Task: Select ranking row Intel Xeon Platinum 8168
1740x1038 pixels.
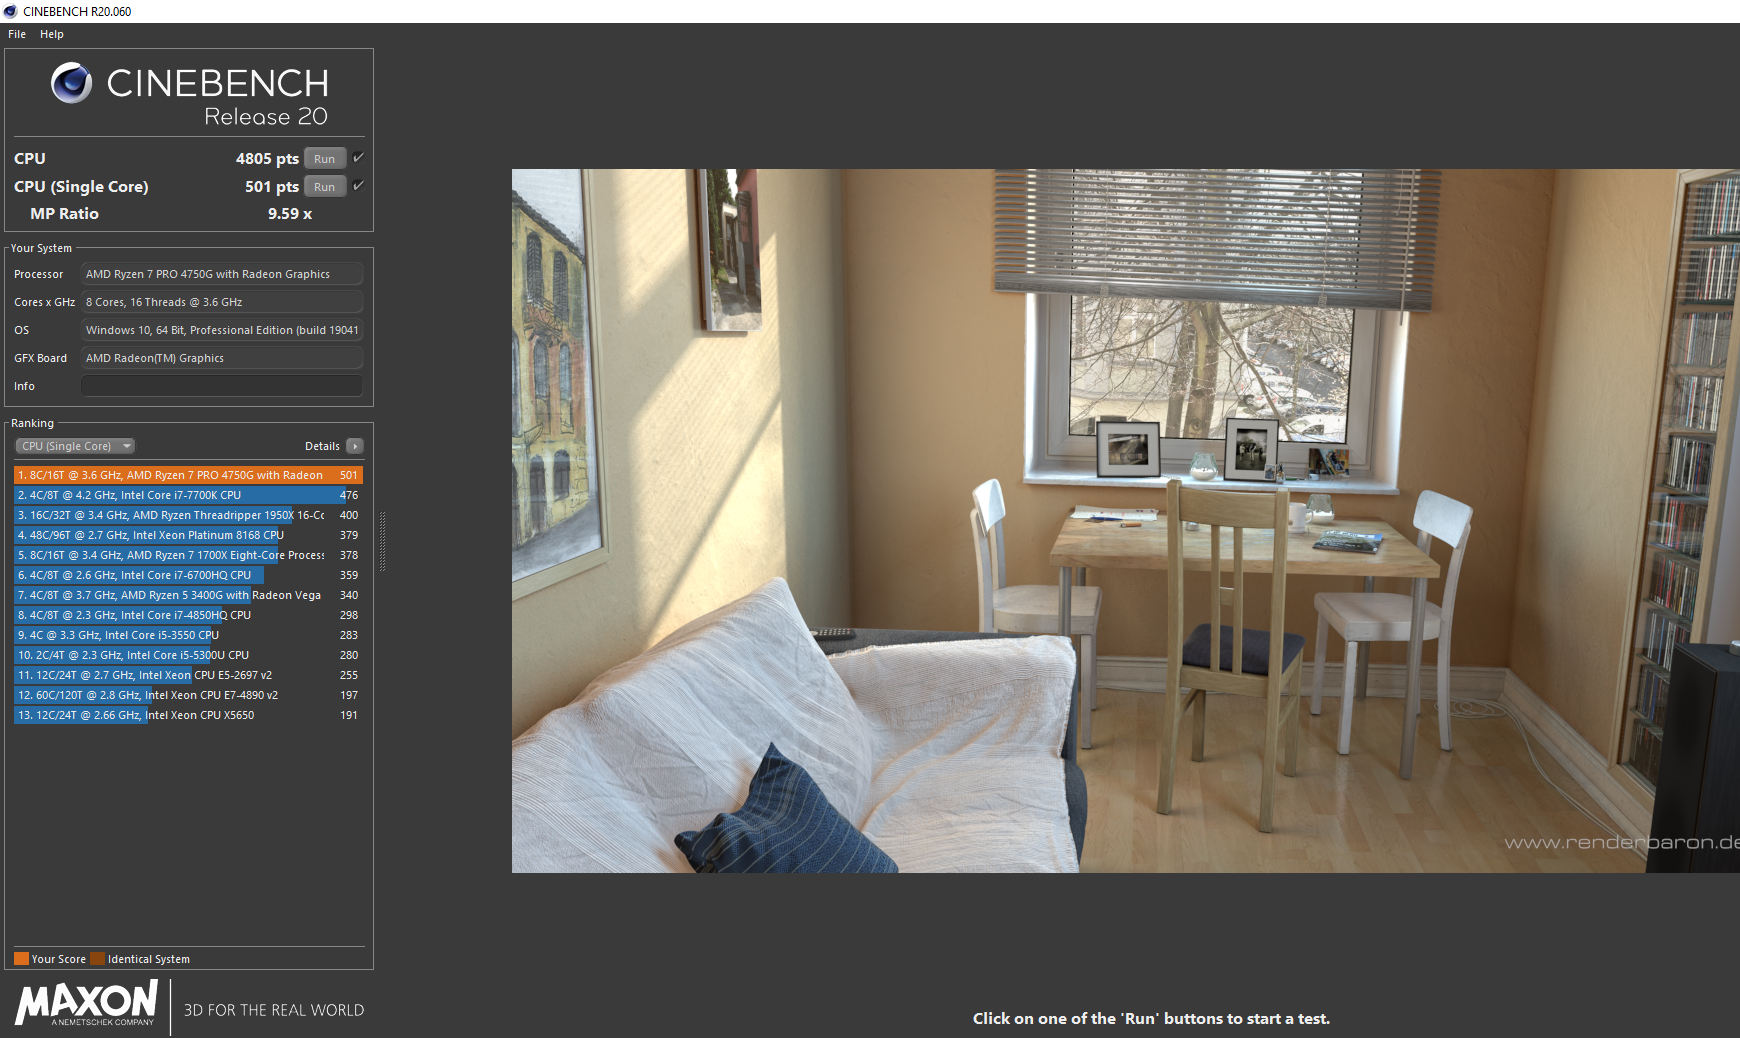Action: pyautogui.click(x=188, y=535)
